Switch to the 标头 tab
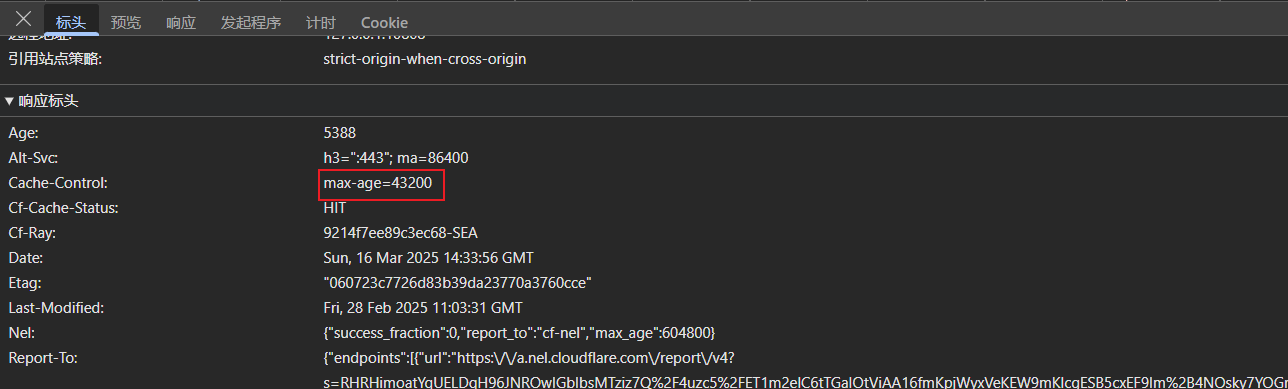This screenshot has width=1288, height=389. click(x=71, y=22)
